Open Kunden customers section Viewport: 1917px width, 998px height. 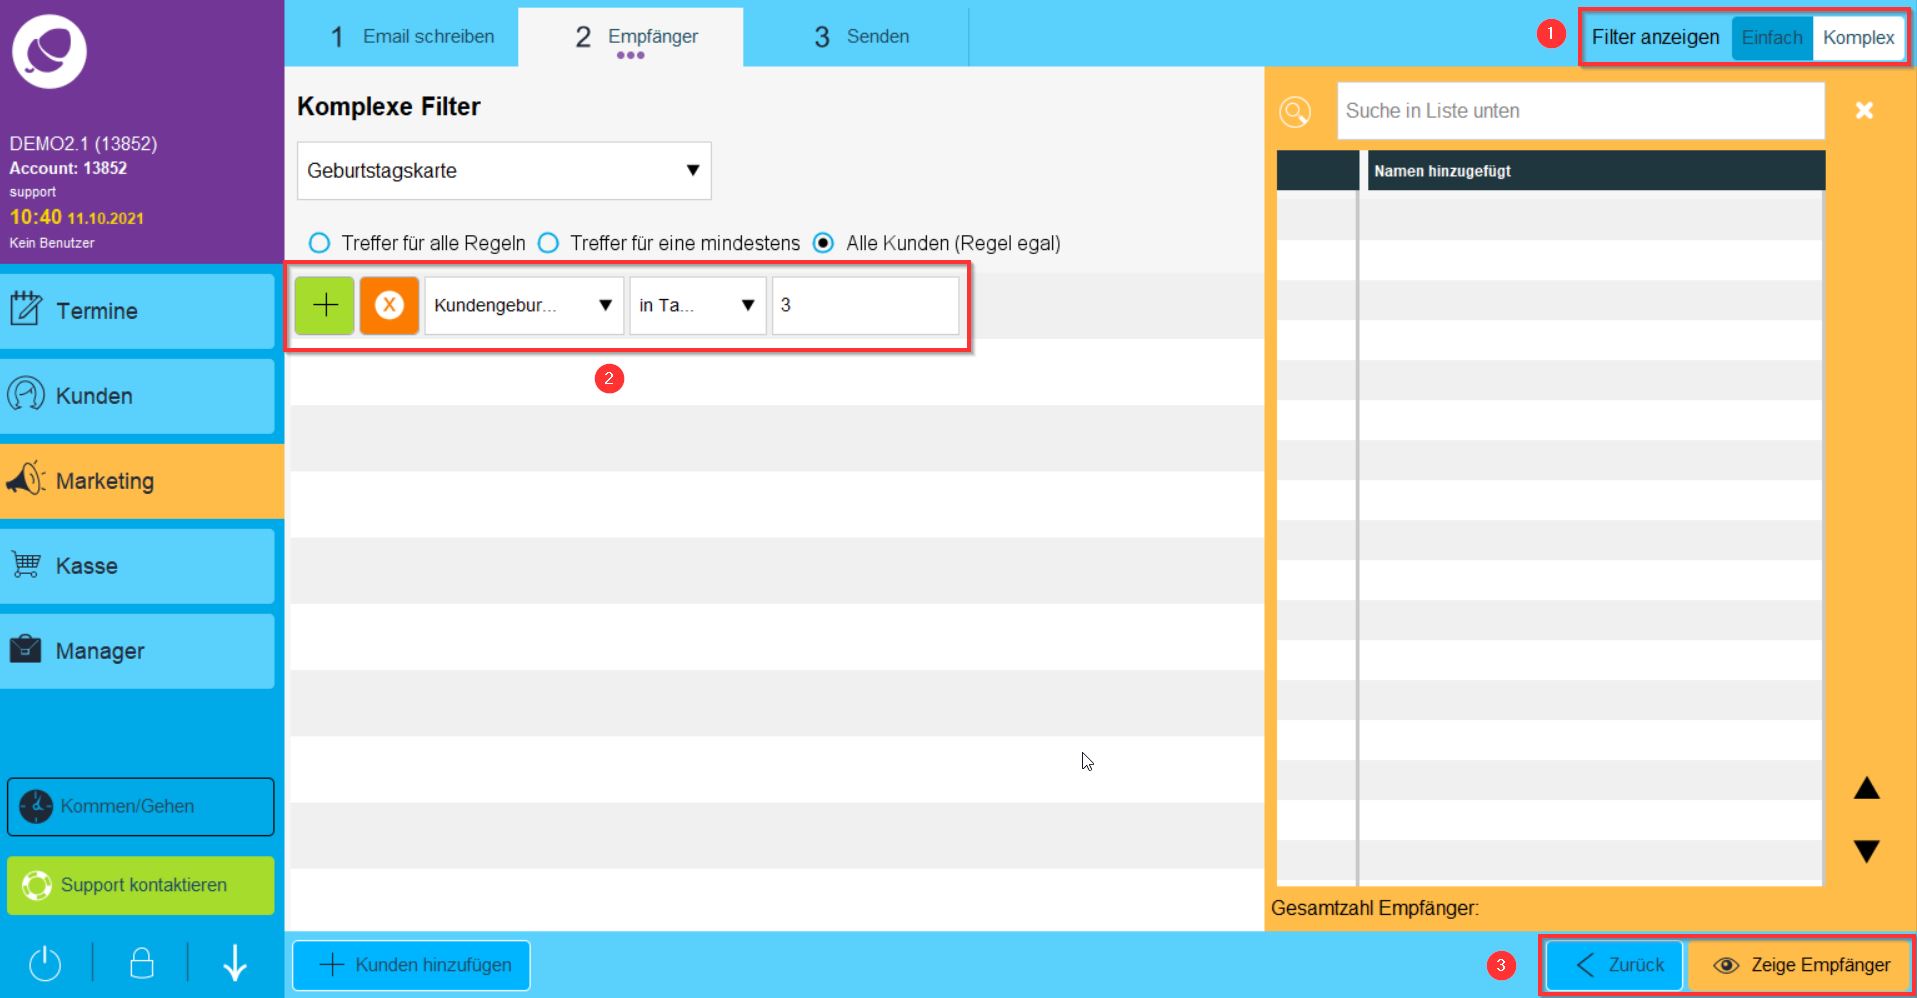(x=138, y=396)
